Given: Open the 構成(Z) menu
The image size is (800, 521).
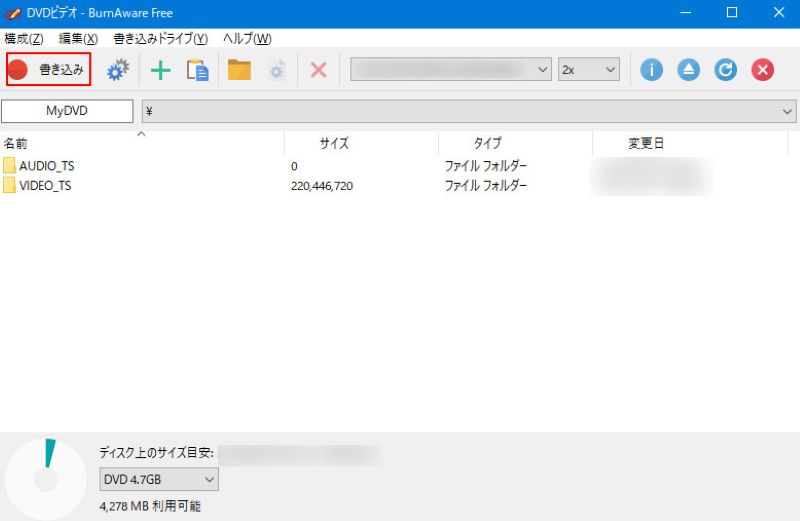Looking at the screenshot, I should 23,39.
